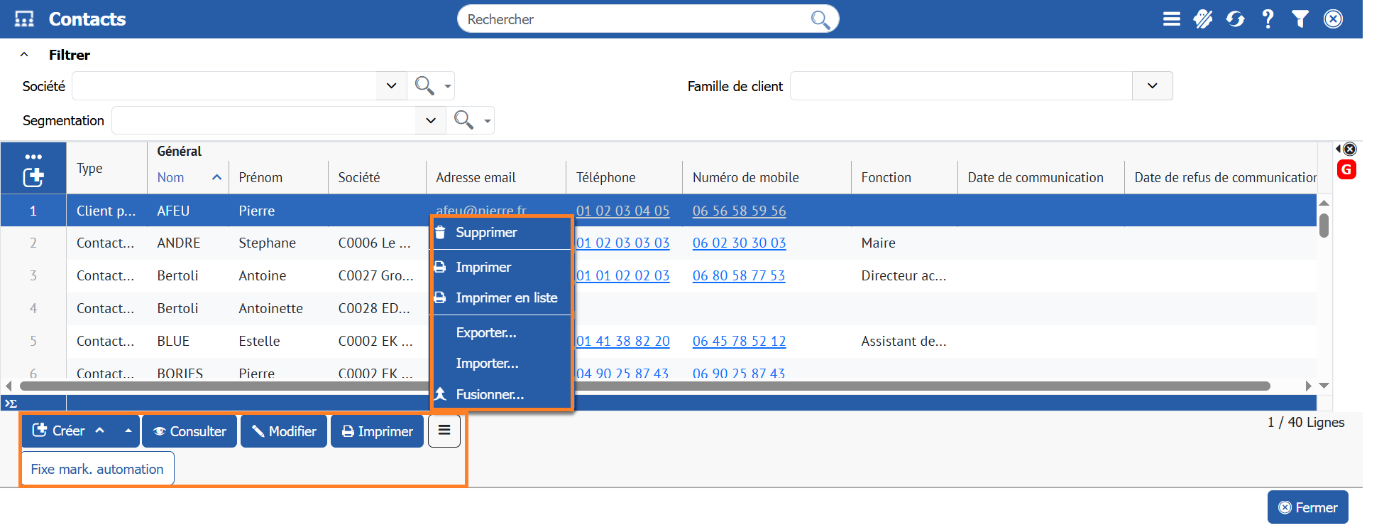Click the magnifier icon next to Société field

coord(425,86)
